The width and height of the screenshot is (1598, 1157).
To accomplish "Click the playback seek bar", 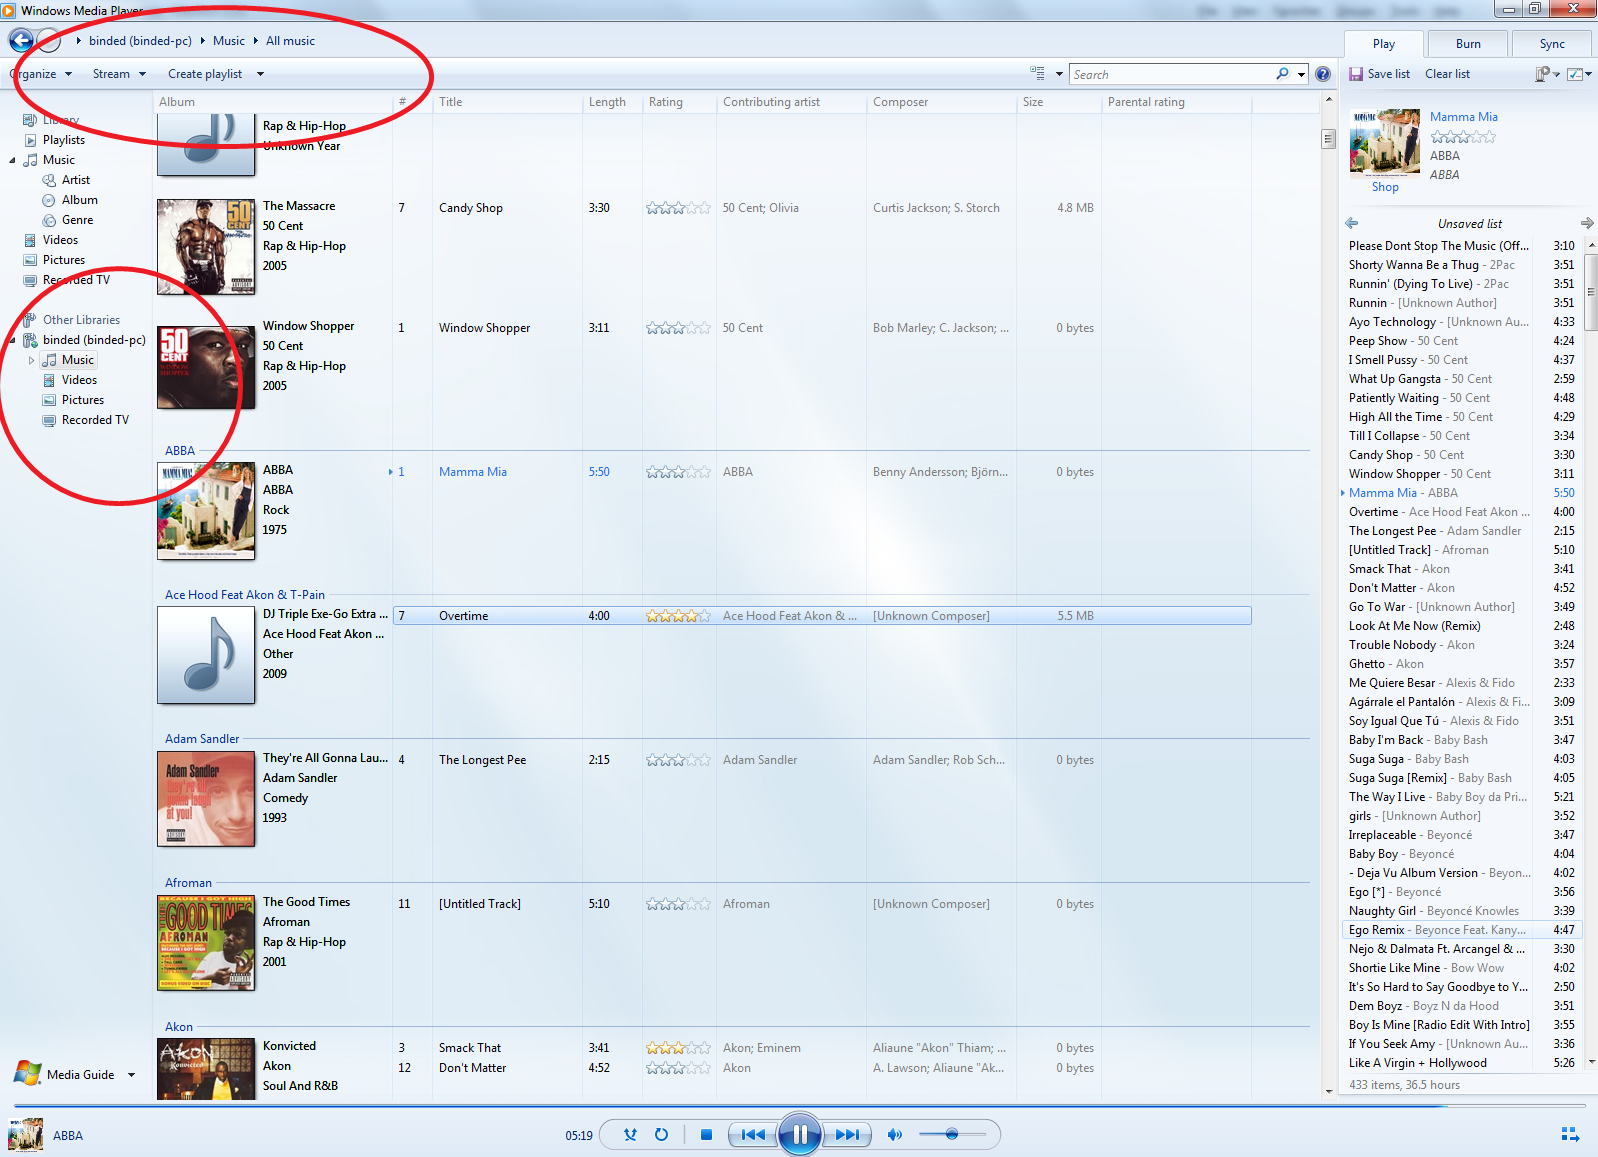I will tap(798, 1105).
